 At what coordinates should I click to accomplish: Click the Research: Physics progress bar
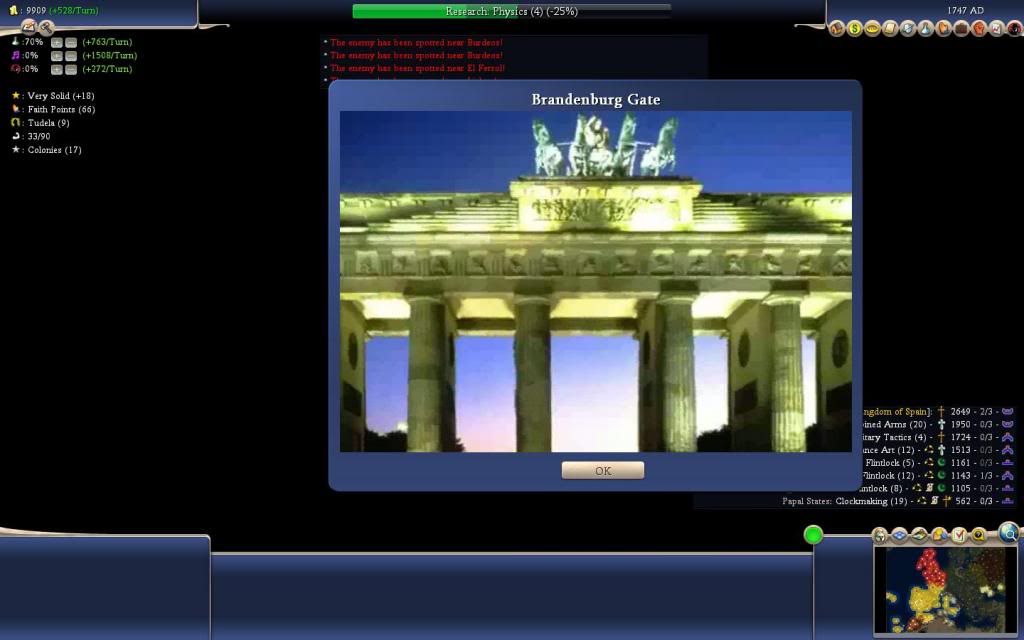coord(510,12)
